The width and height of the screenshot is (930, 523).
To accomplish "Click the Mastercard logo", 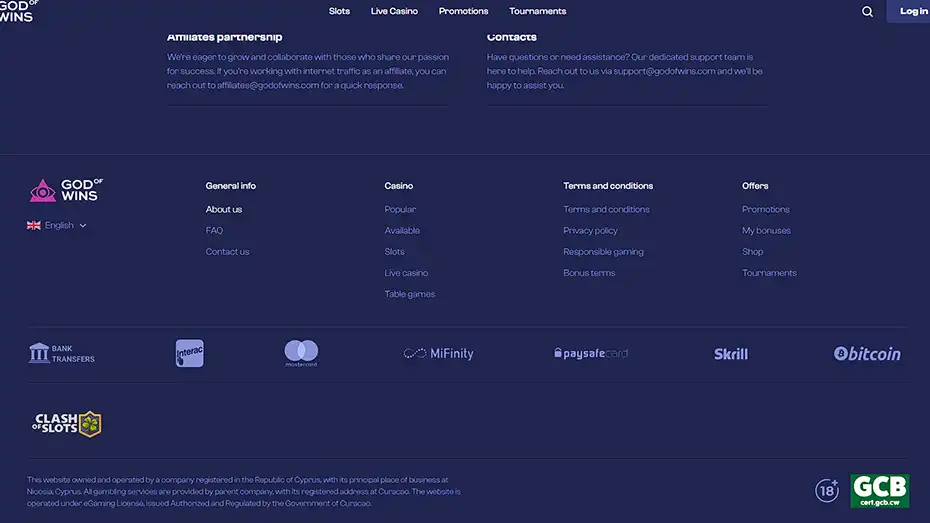I will pyautogui.click(x=301, y=353).
